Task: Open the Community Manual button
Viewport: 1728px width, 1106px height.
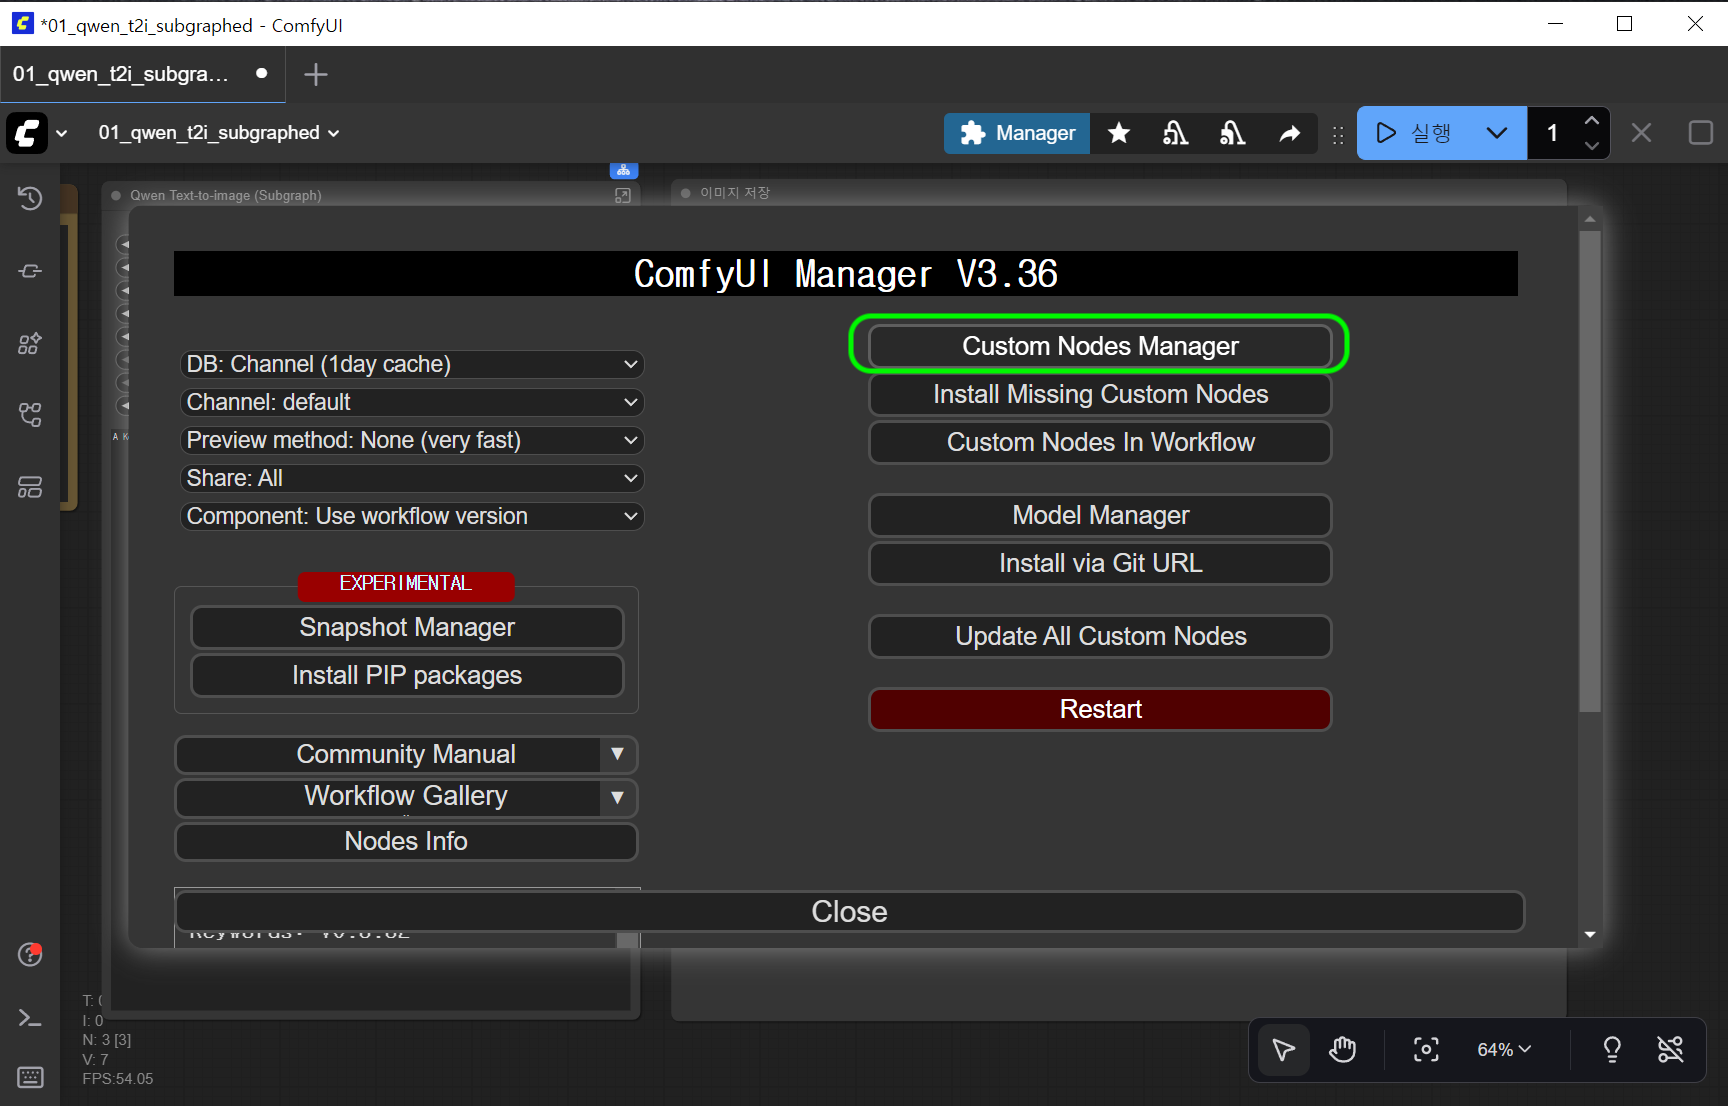Action: (390, 754)
